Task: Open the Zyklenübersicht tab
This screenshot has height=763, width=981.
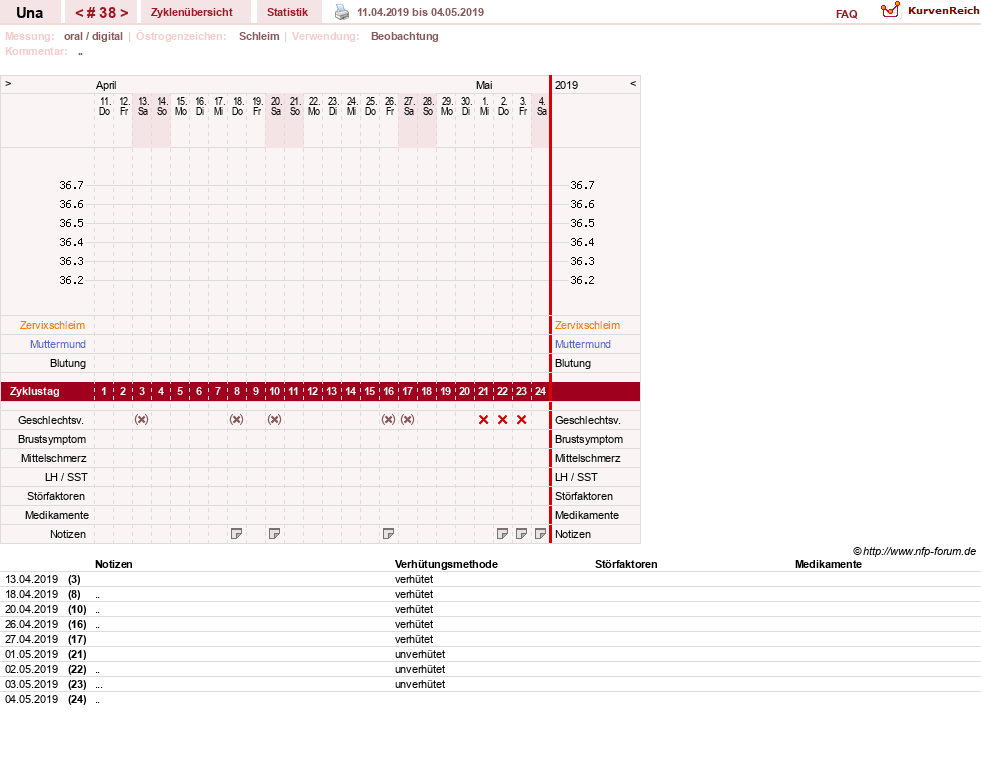Action: 191,12
